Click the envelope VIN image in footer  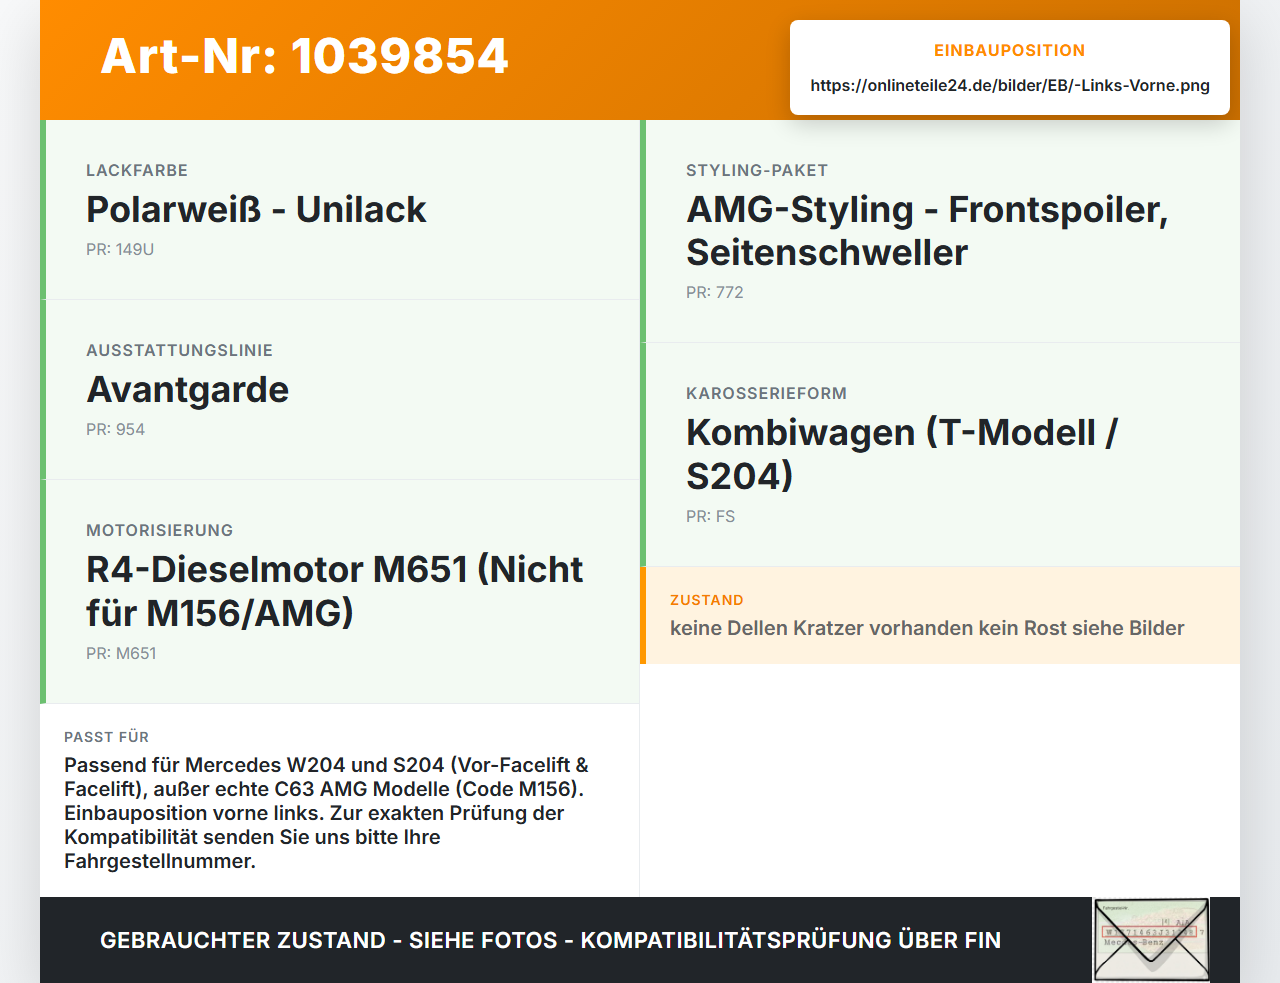coord(1151,940)
